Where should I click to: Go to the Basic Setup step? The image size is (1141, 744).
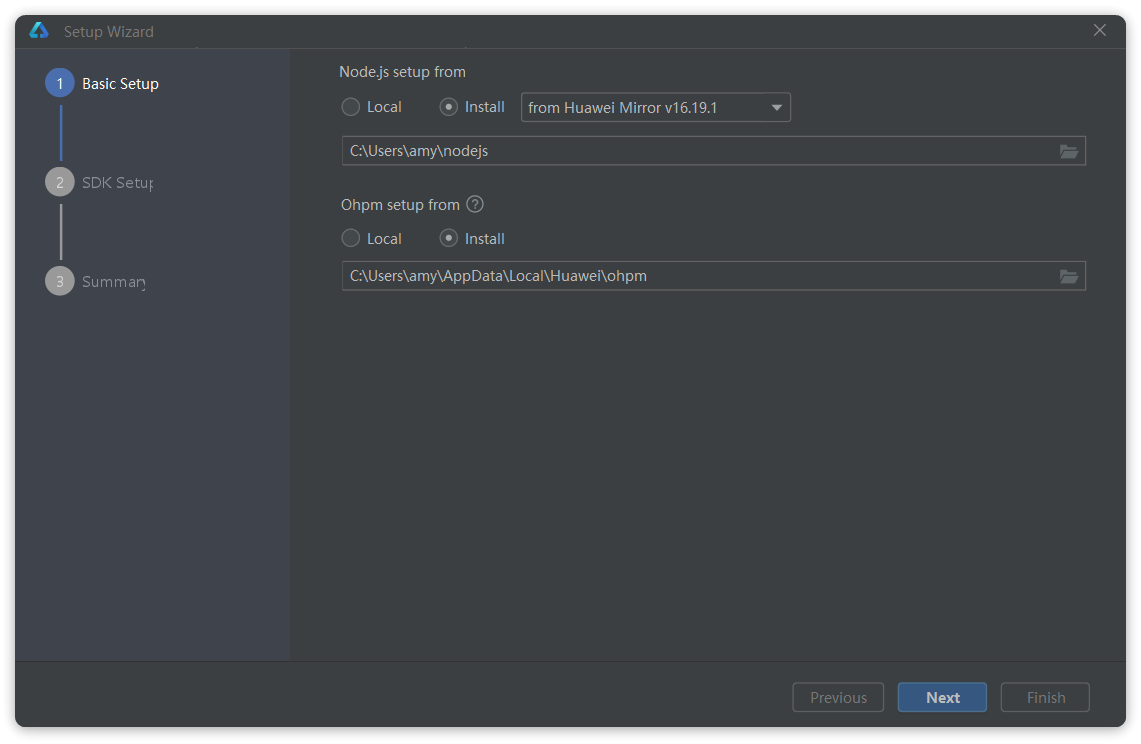tap(102, 84)
